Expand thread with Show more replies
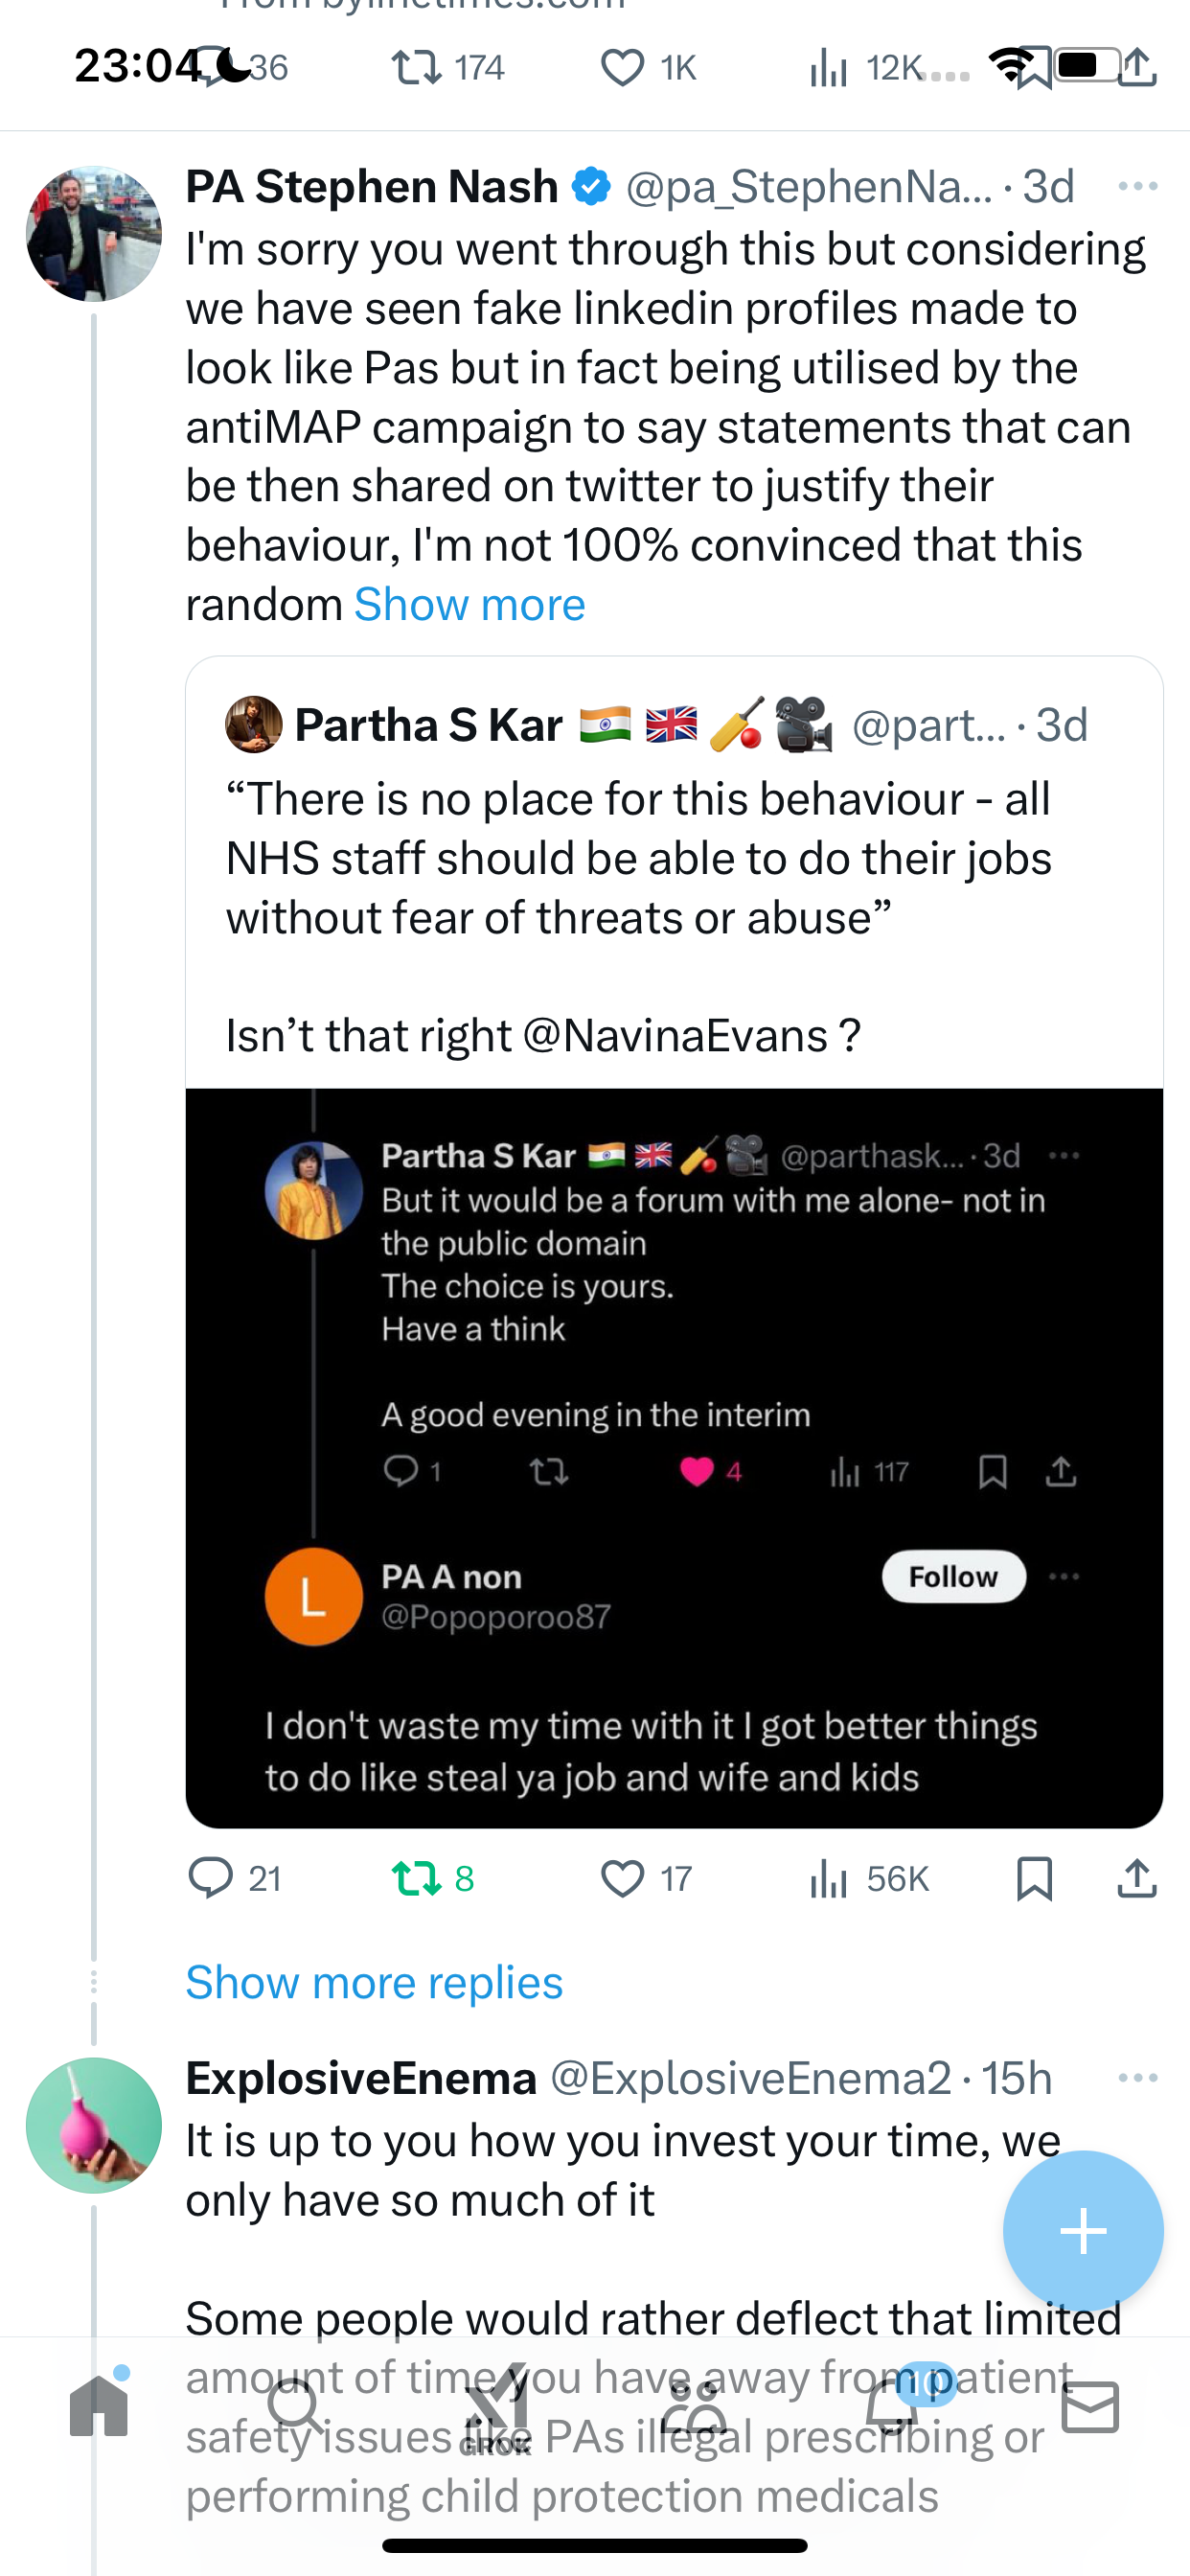Viewport: 1190px width, 2576px height. [374, 1982]
